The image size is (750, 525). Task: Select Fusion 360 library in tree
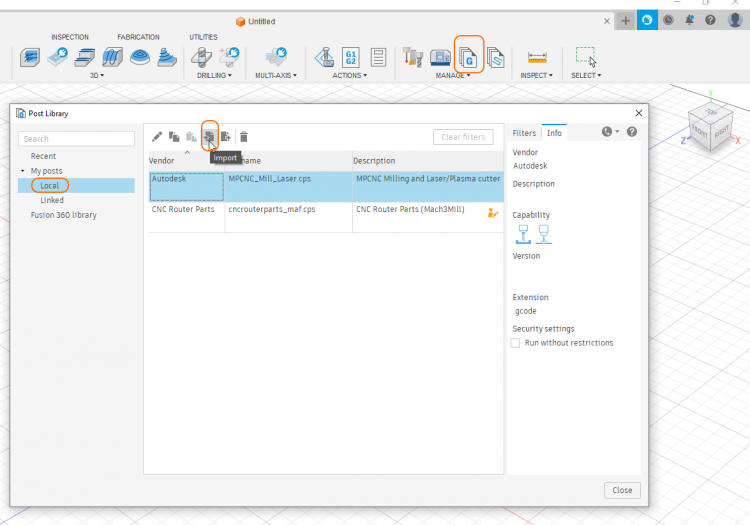(63, 215)
